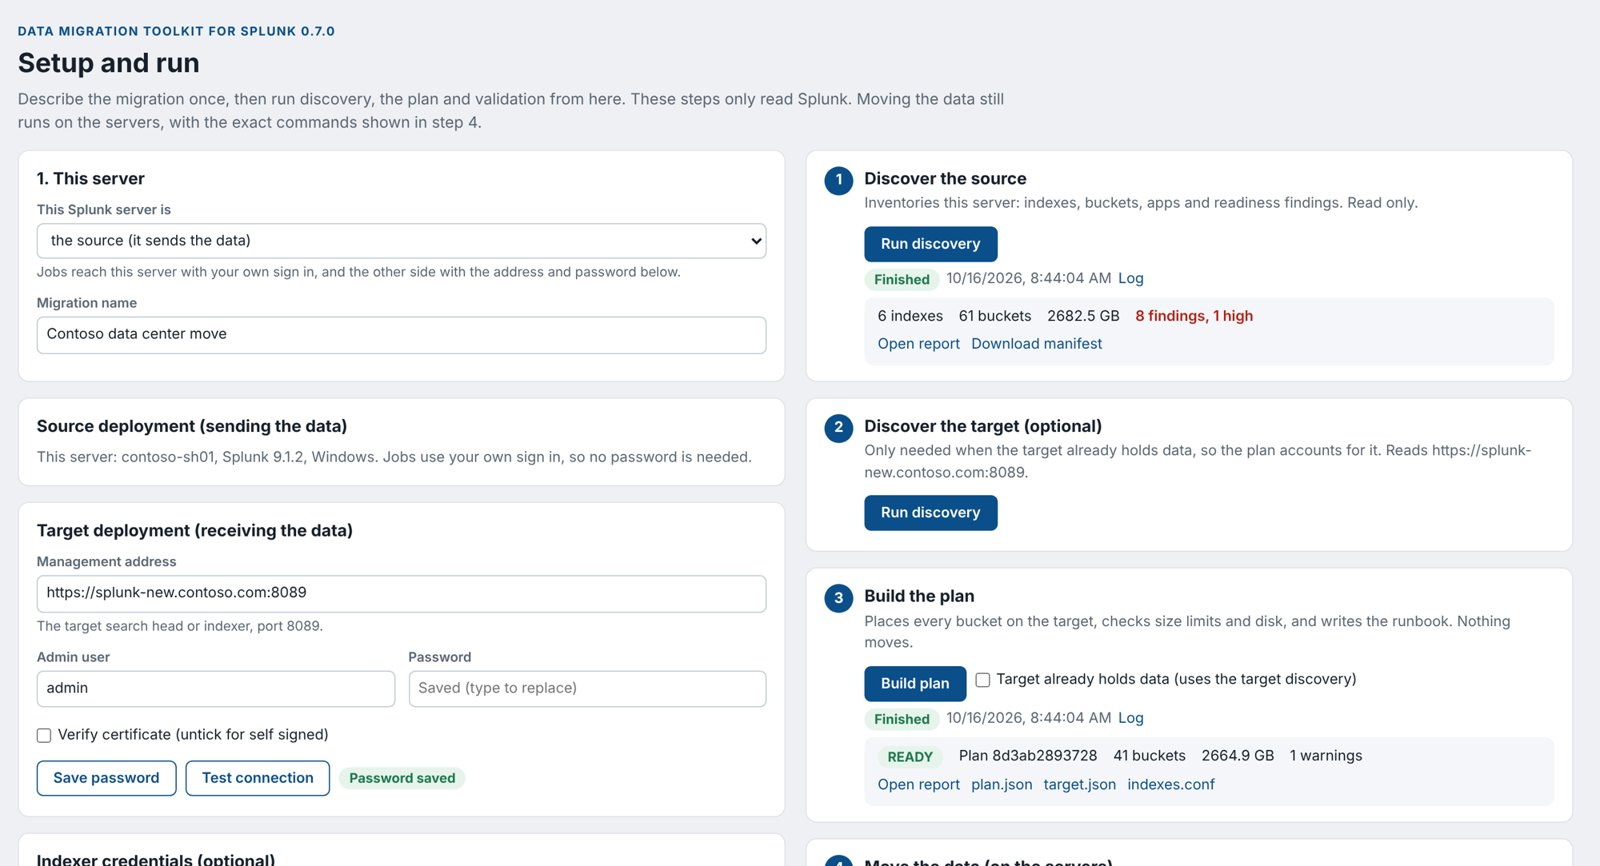This screenshot has width=1600, height=866.
Task: Enable "Target already holds data" checkbox
Action: pyautogui.click(x=983, y=680)
